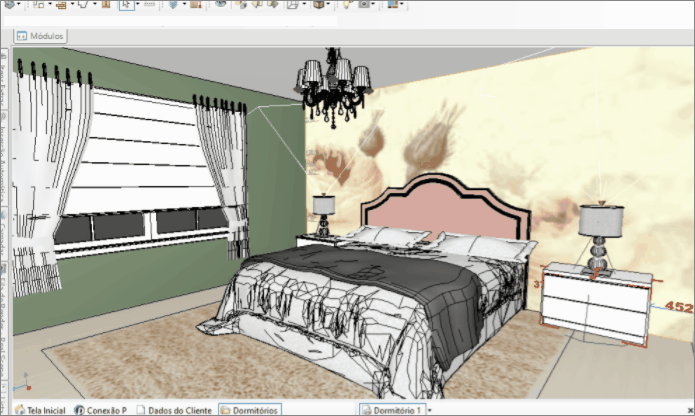This screenshot has width=695, height=416.
Task: Click the light bulb lighting icon
Action: pos(348,4)
